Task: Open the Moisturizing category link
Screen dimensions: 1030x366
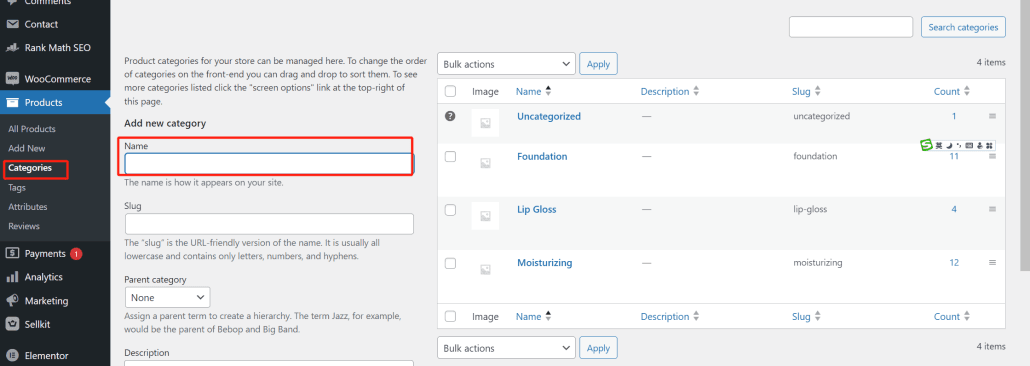Action: pyautogui.click(x=545, y=263)
